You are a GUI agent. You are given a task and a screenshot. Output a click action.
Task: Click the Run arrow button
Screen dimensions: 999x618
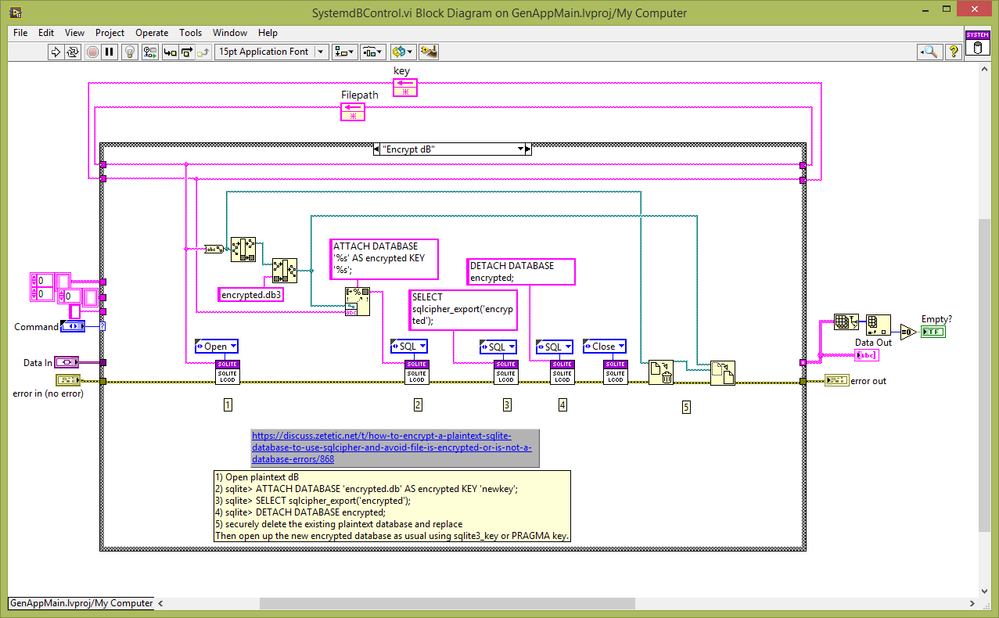57,51
